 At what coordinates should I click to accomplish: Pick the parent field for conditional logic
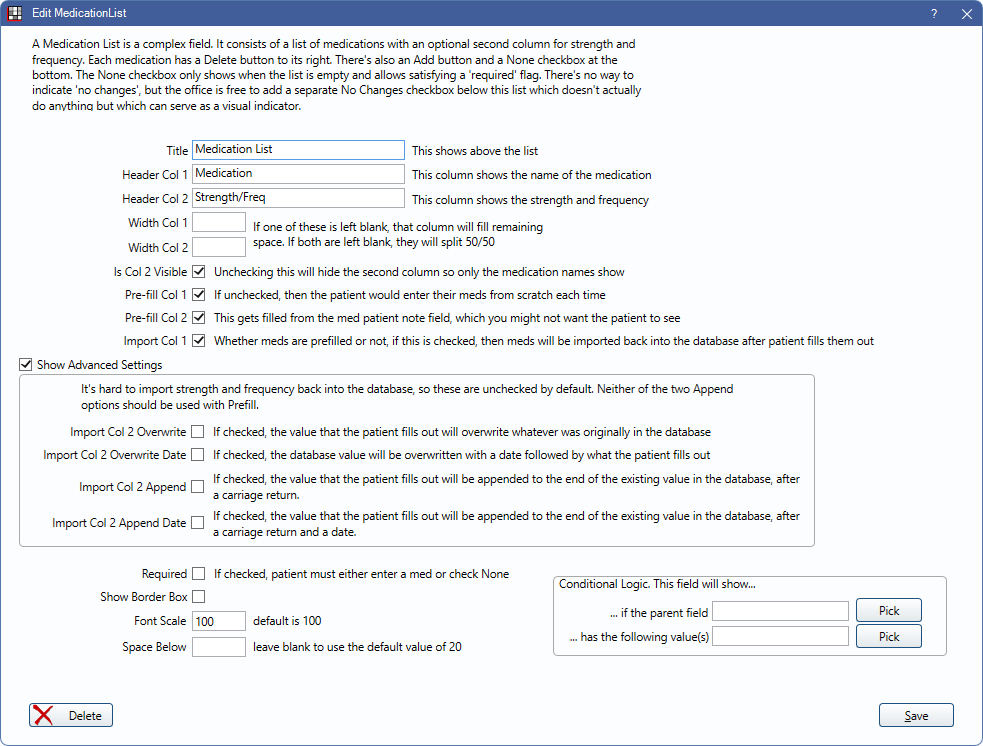[889, 611]
